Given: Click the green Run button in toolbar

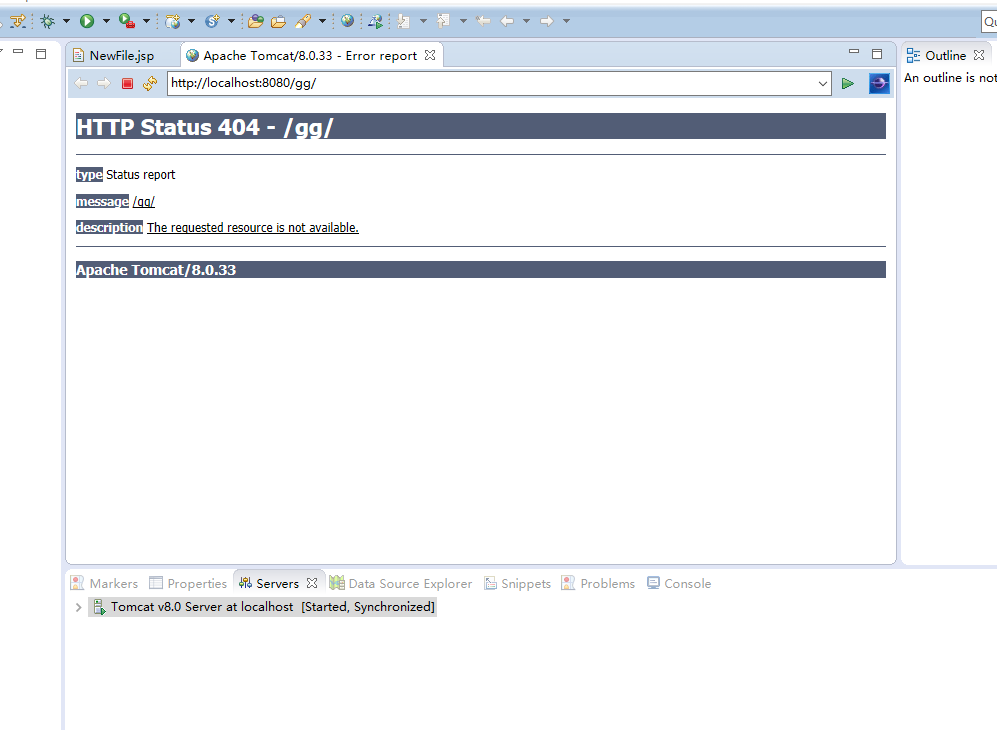Looking at the screenshot, I should coord(87,21).
